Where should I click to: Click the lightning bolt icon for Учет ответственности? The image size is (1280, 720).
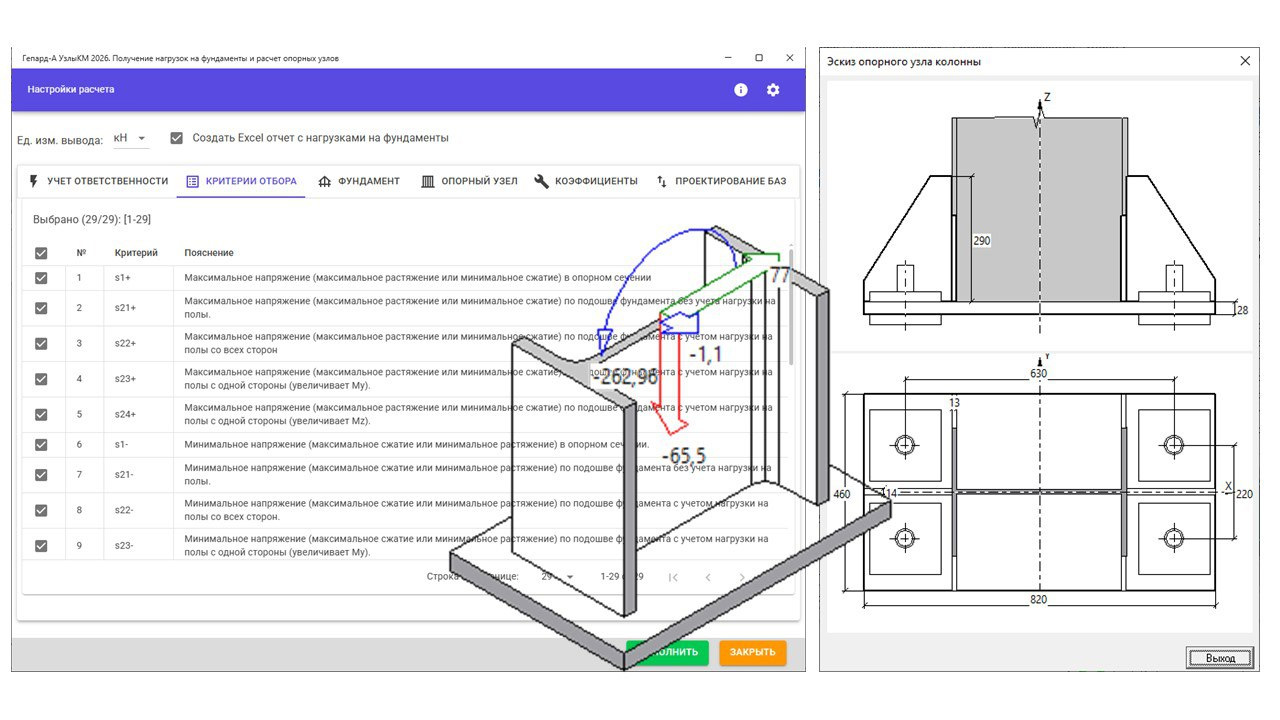pos(33,181)
